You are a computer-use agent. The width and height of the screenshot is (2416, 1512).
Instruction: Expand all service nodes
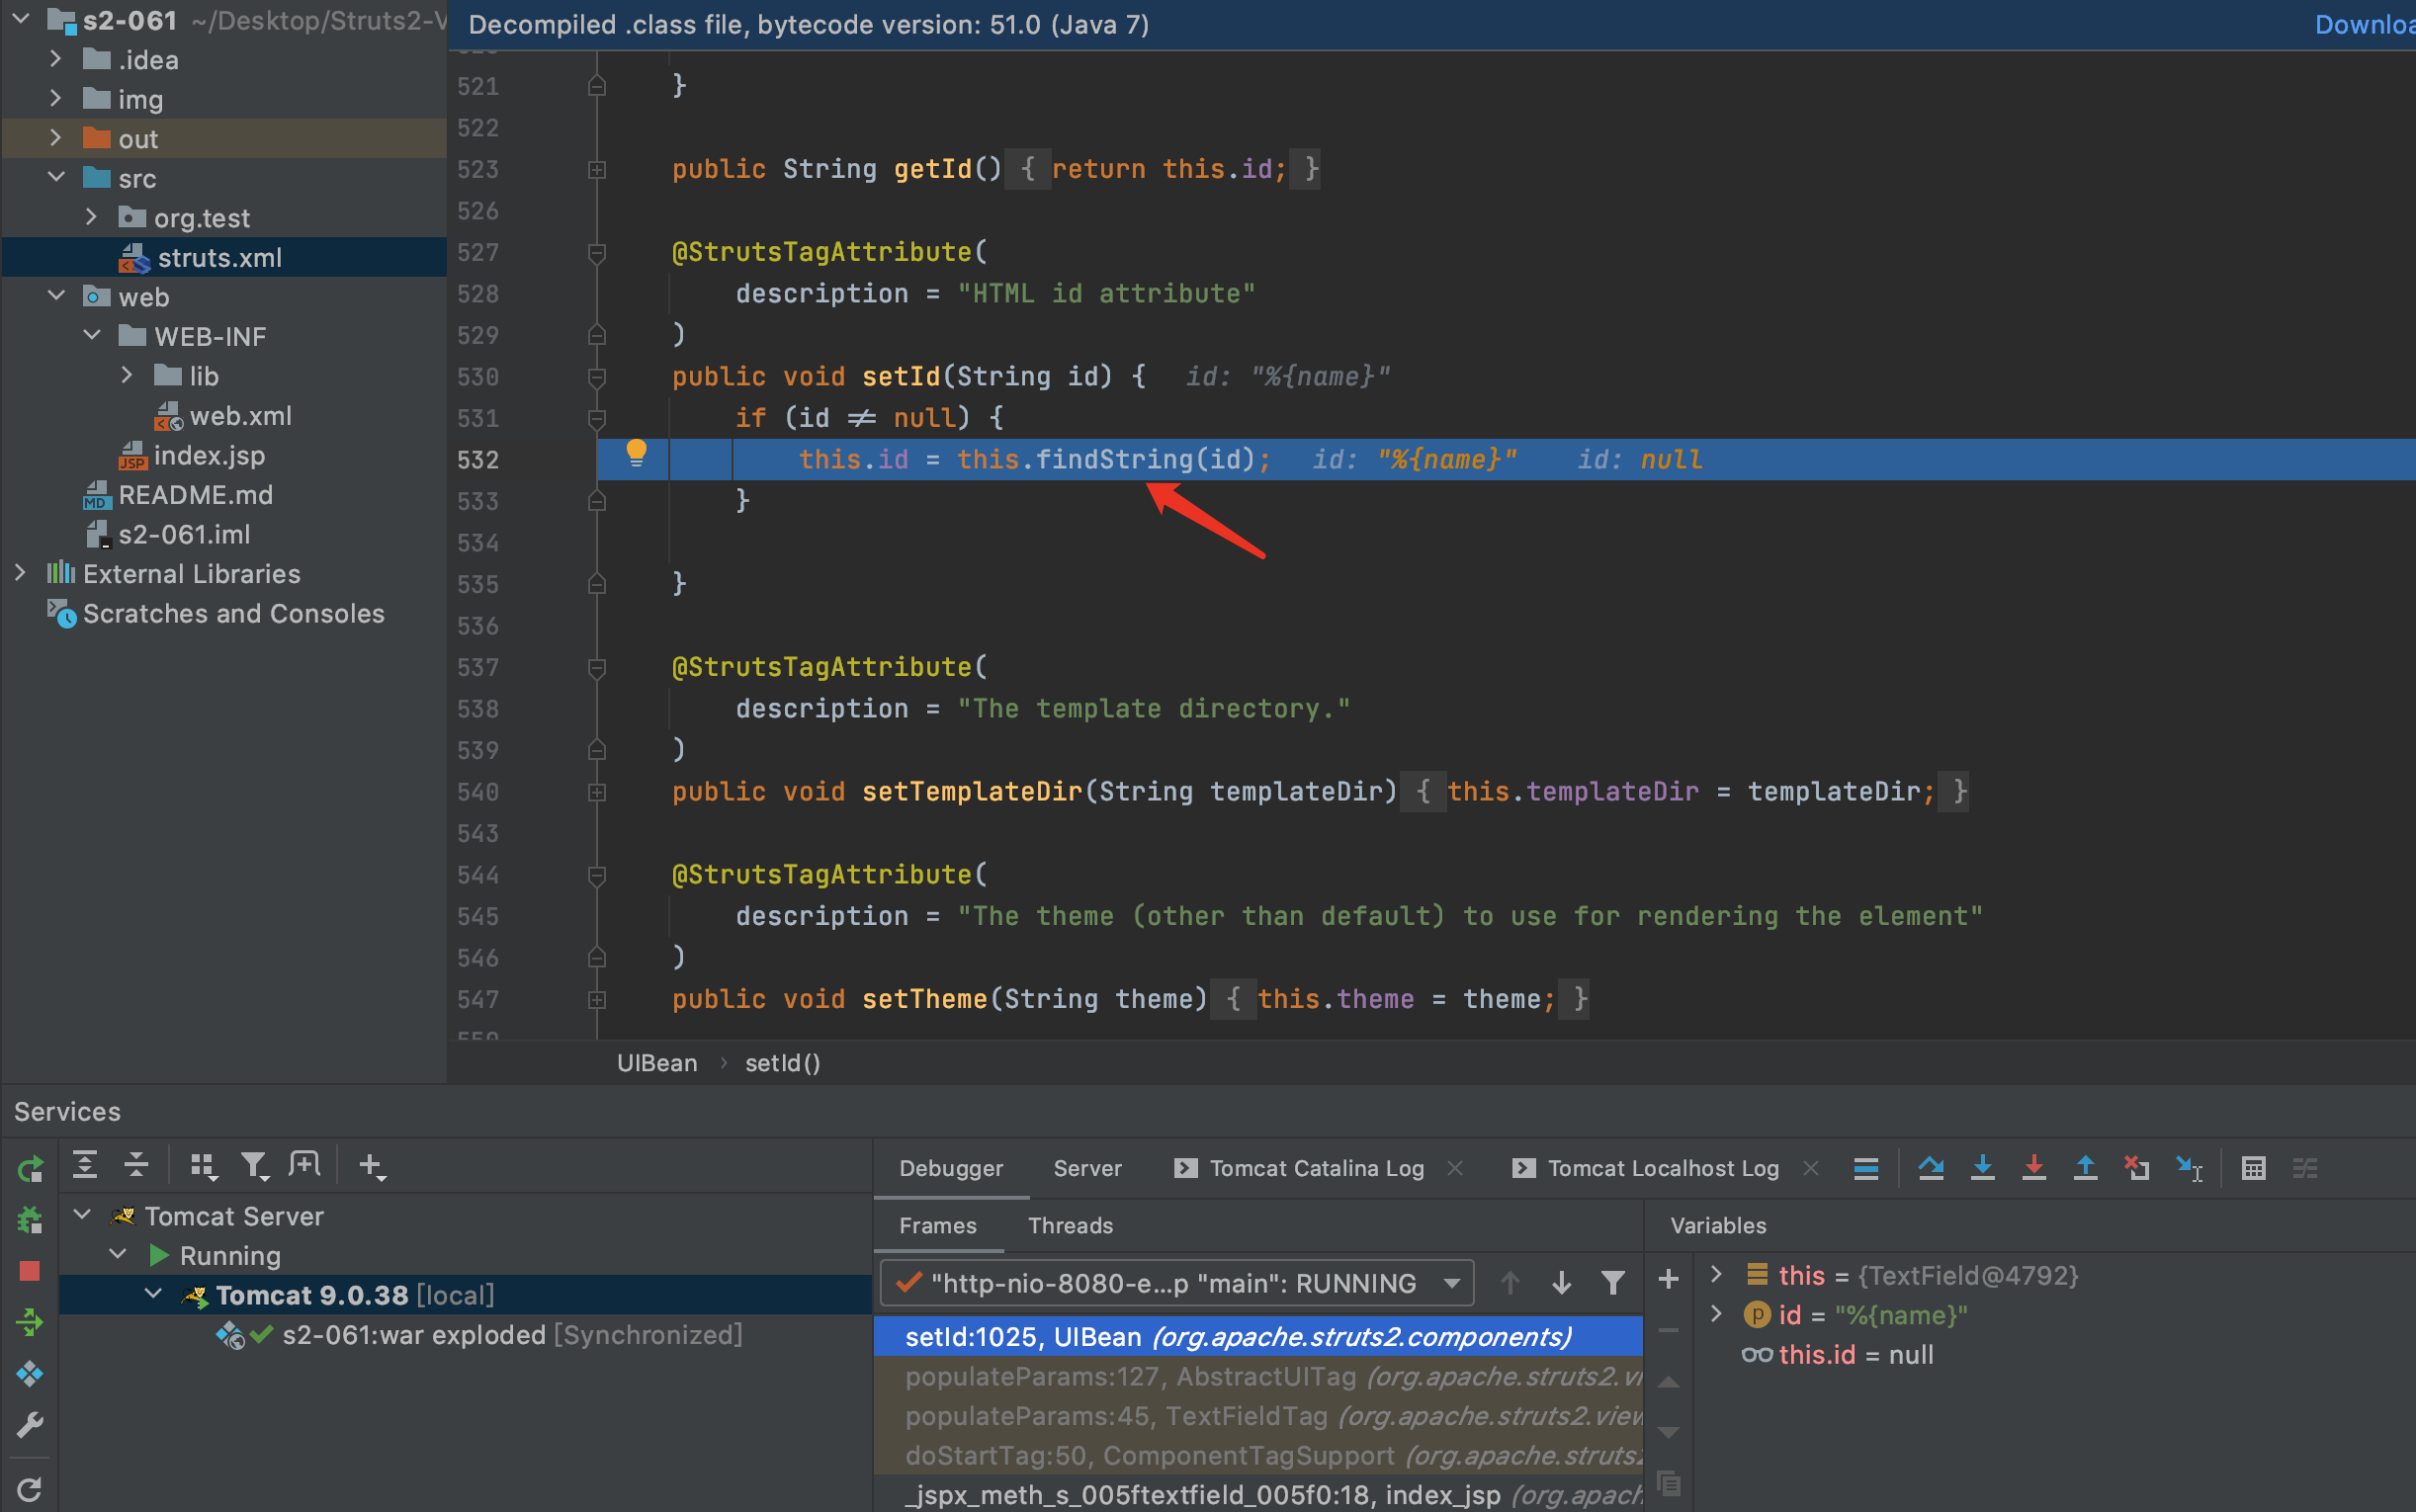(x=85, y=1165)
